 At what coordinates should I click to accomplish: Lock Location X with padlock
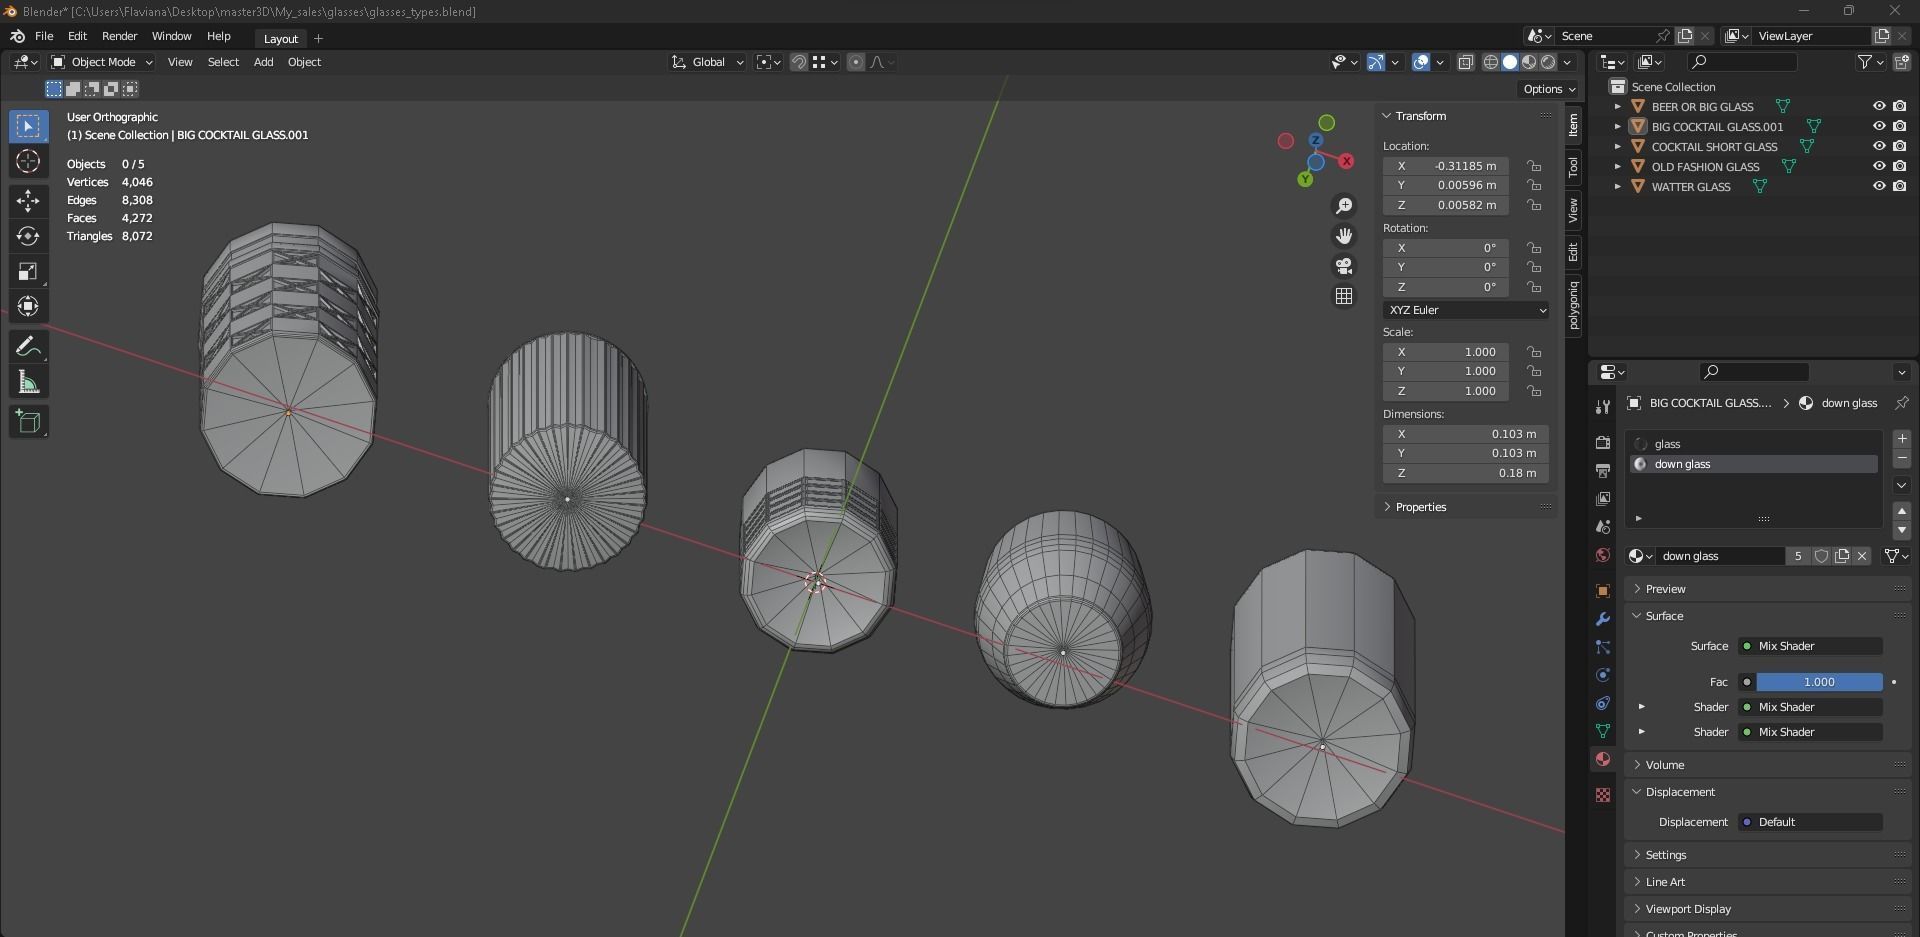[1534, 166]
